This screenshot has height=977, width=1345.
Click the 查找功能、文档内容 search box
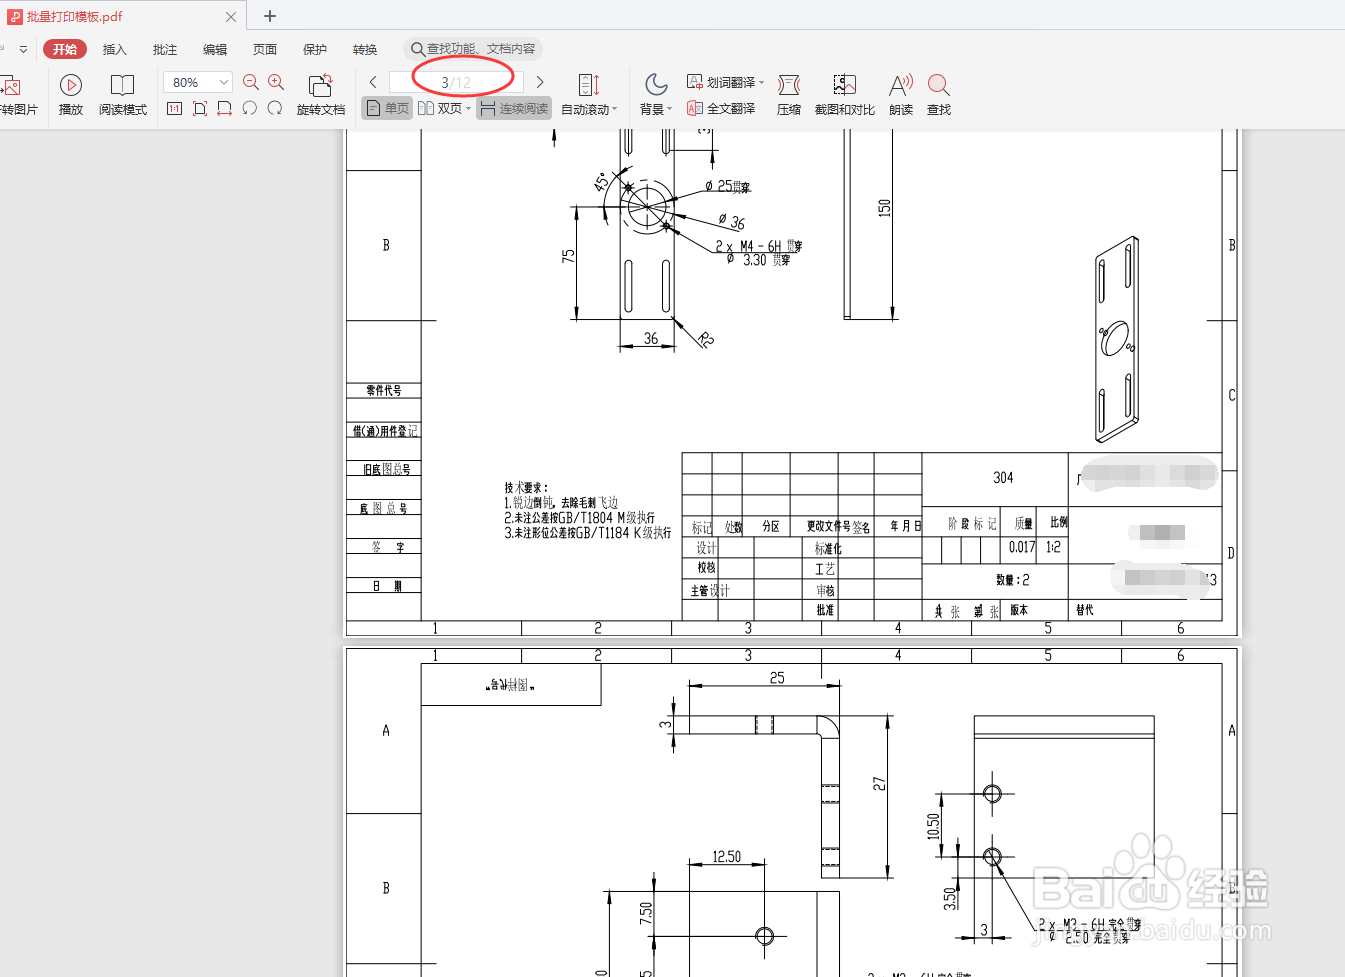[x=474, y=48]
